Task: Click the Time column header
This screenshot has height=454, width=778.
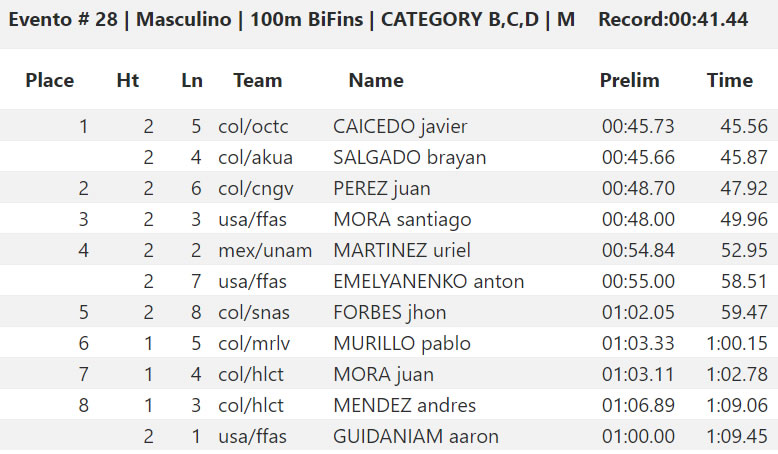Action: click(x=730, y=80)
